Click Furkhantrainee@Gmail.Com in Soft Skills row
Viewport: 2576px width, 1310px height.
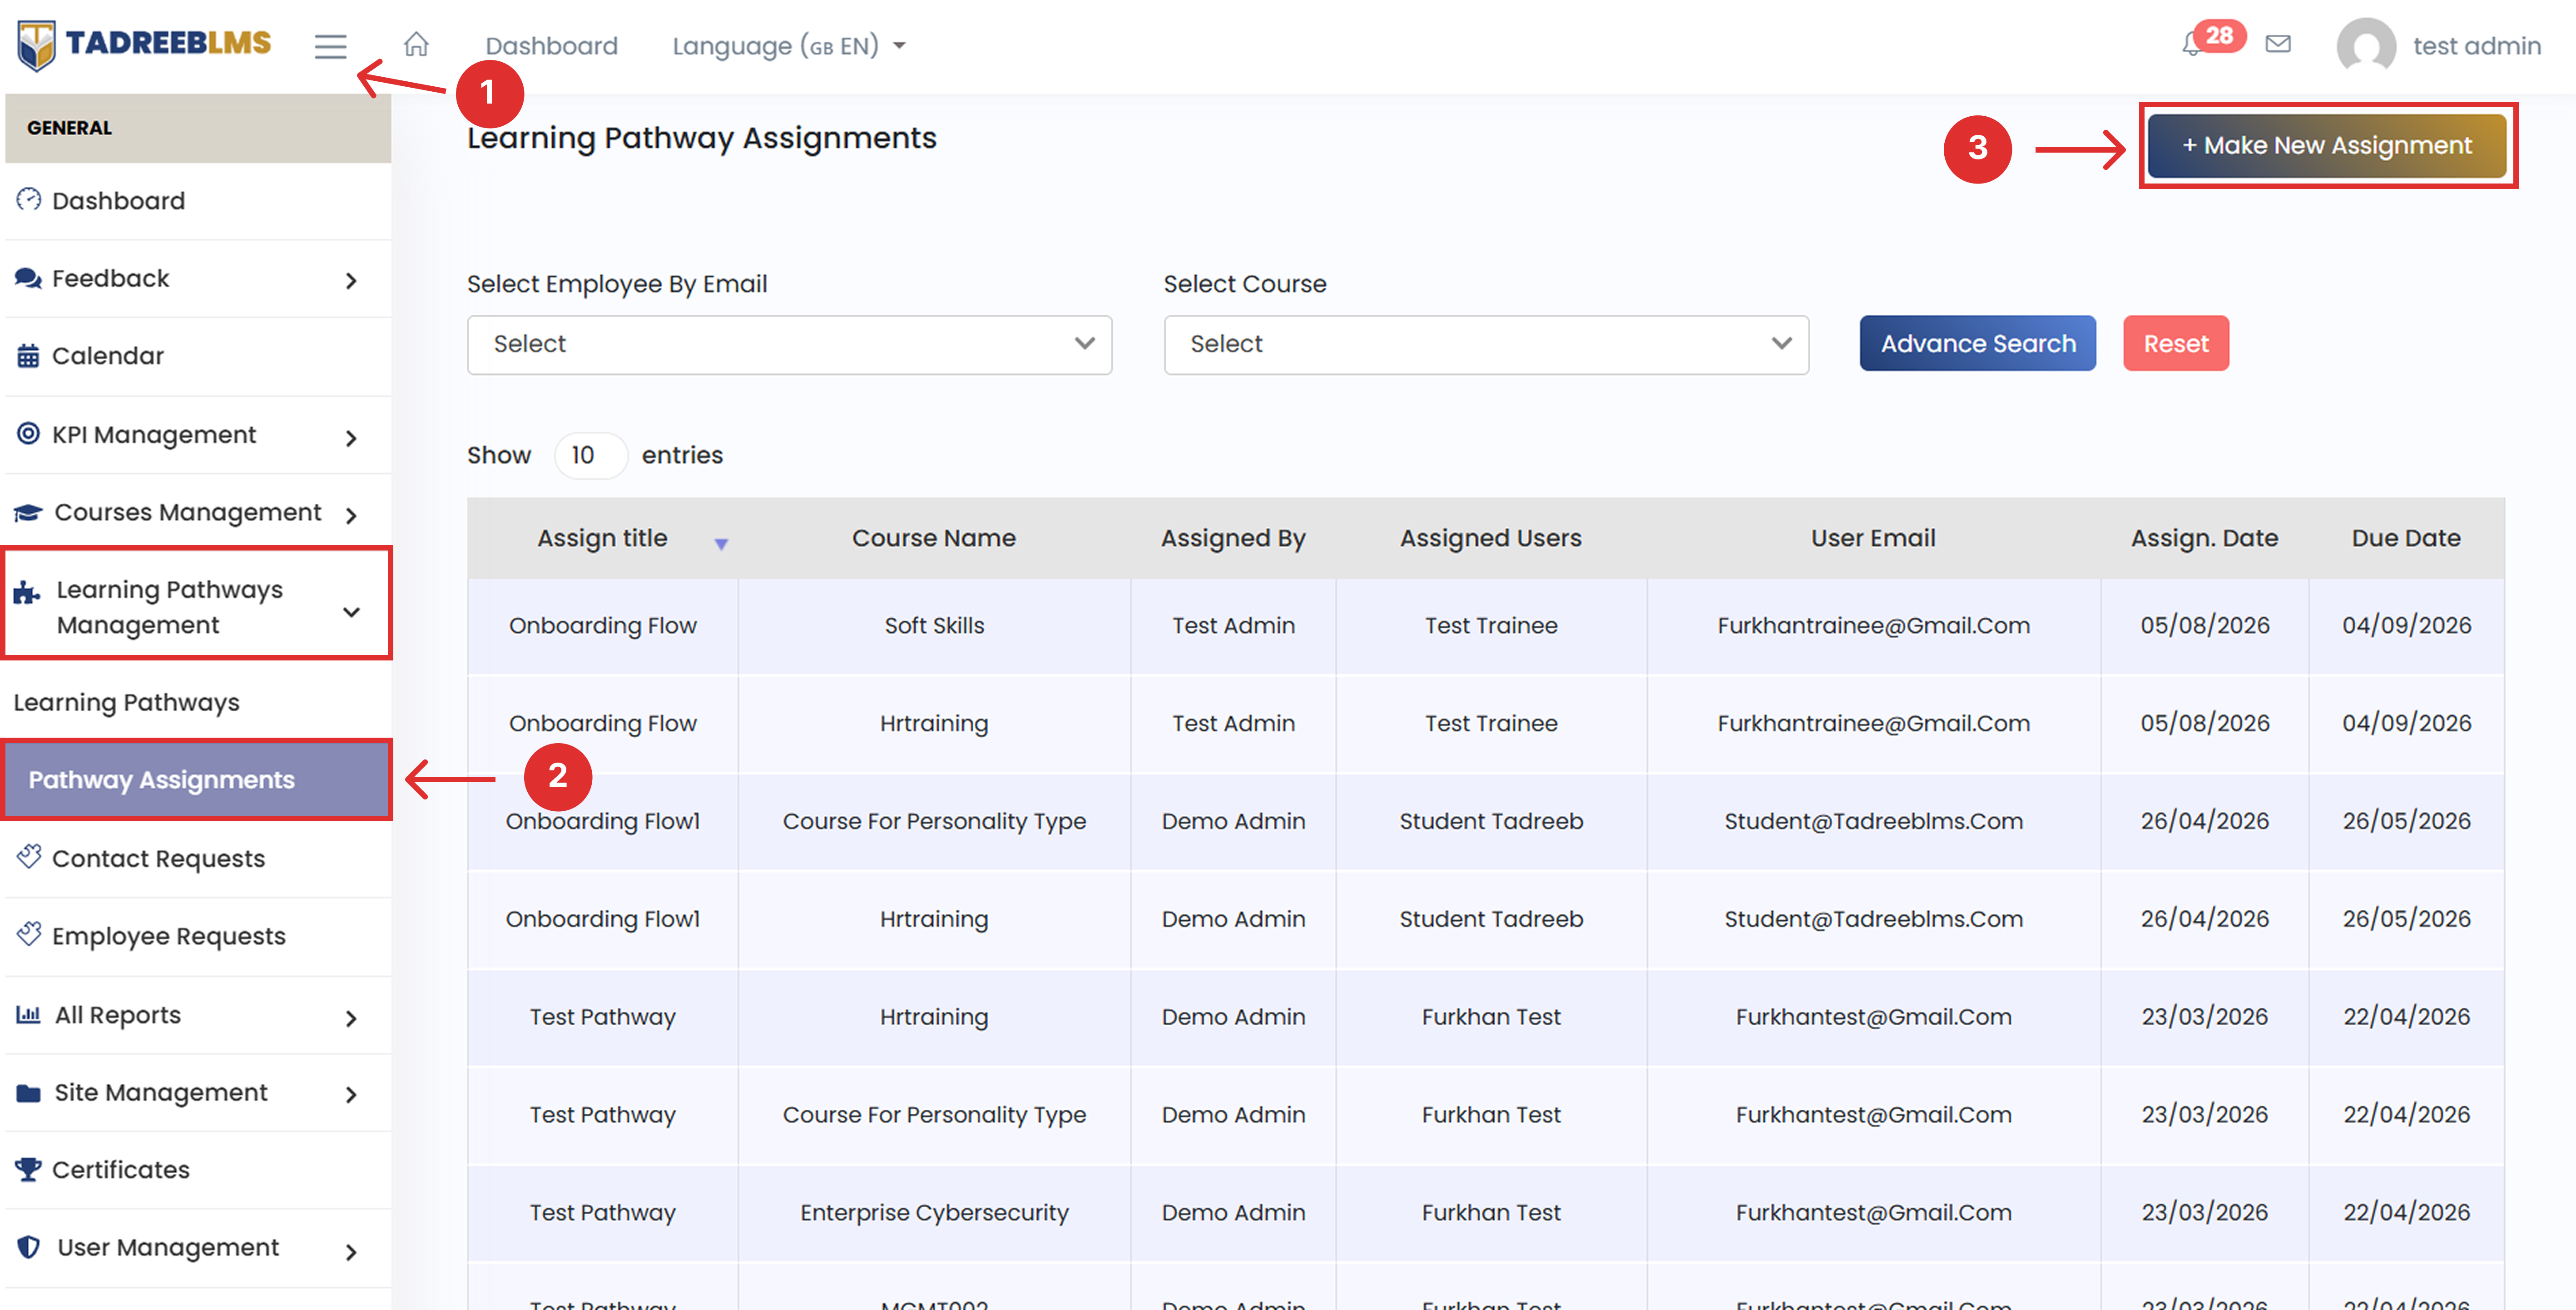click(x=1873, y=626)
